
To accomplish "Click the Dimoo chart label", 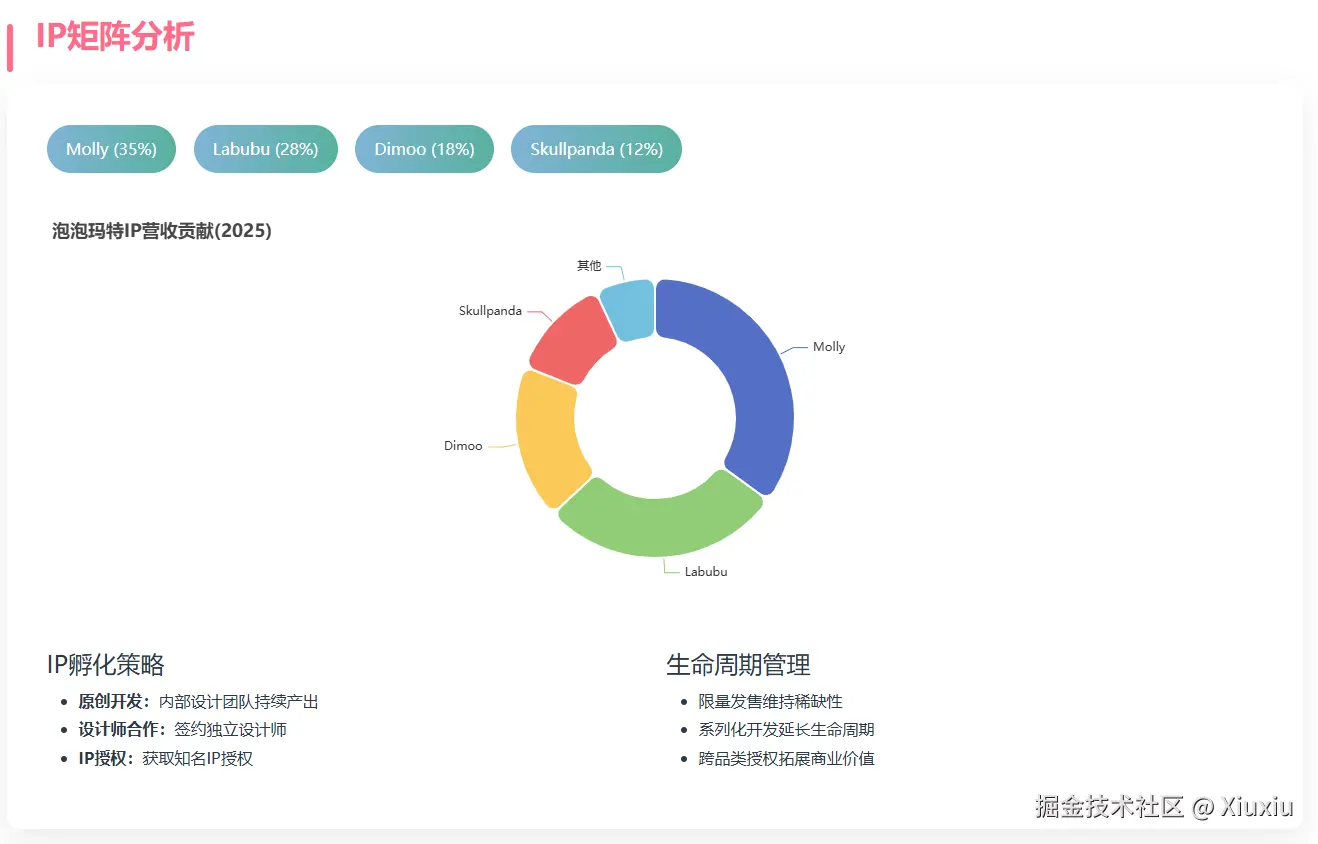I will tap(463, 446).
